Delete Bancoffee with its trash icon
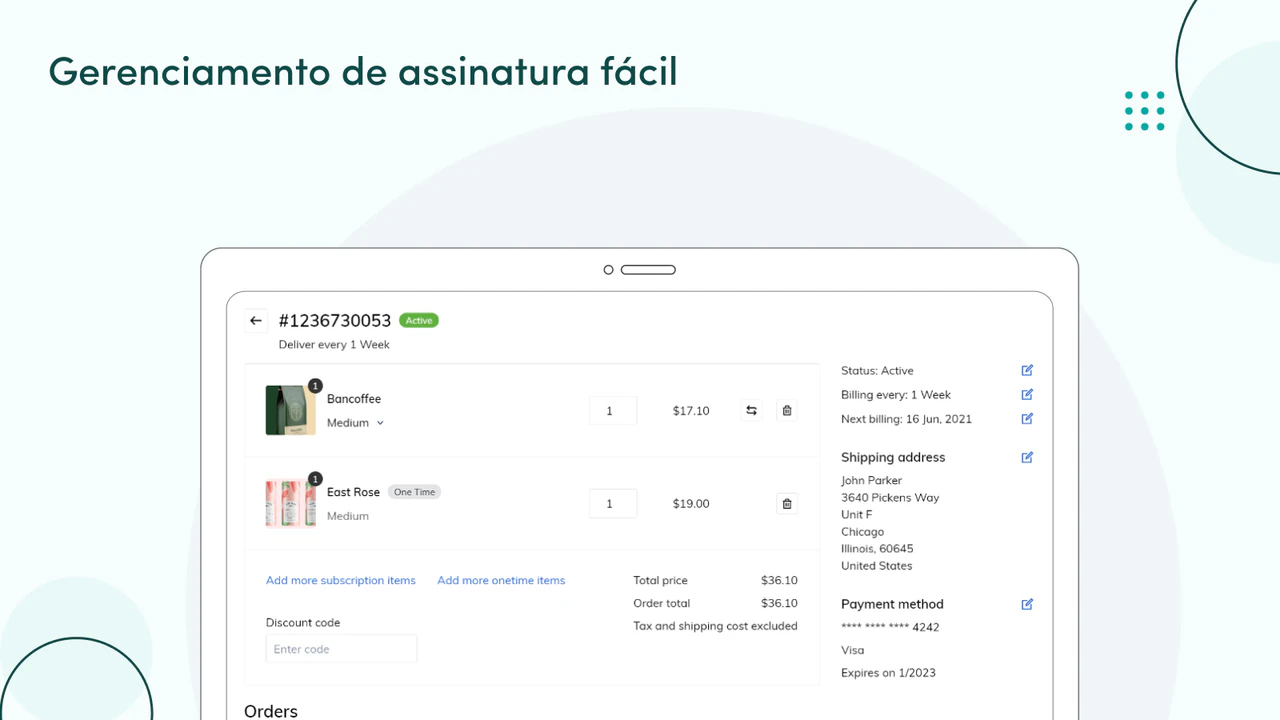Screen dimensions: 1280x720 pyautogui.click(x=787, y=410)
